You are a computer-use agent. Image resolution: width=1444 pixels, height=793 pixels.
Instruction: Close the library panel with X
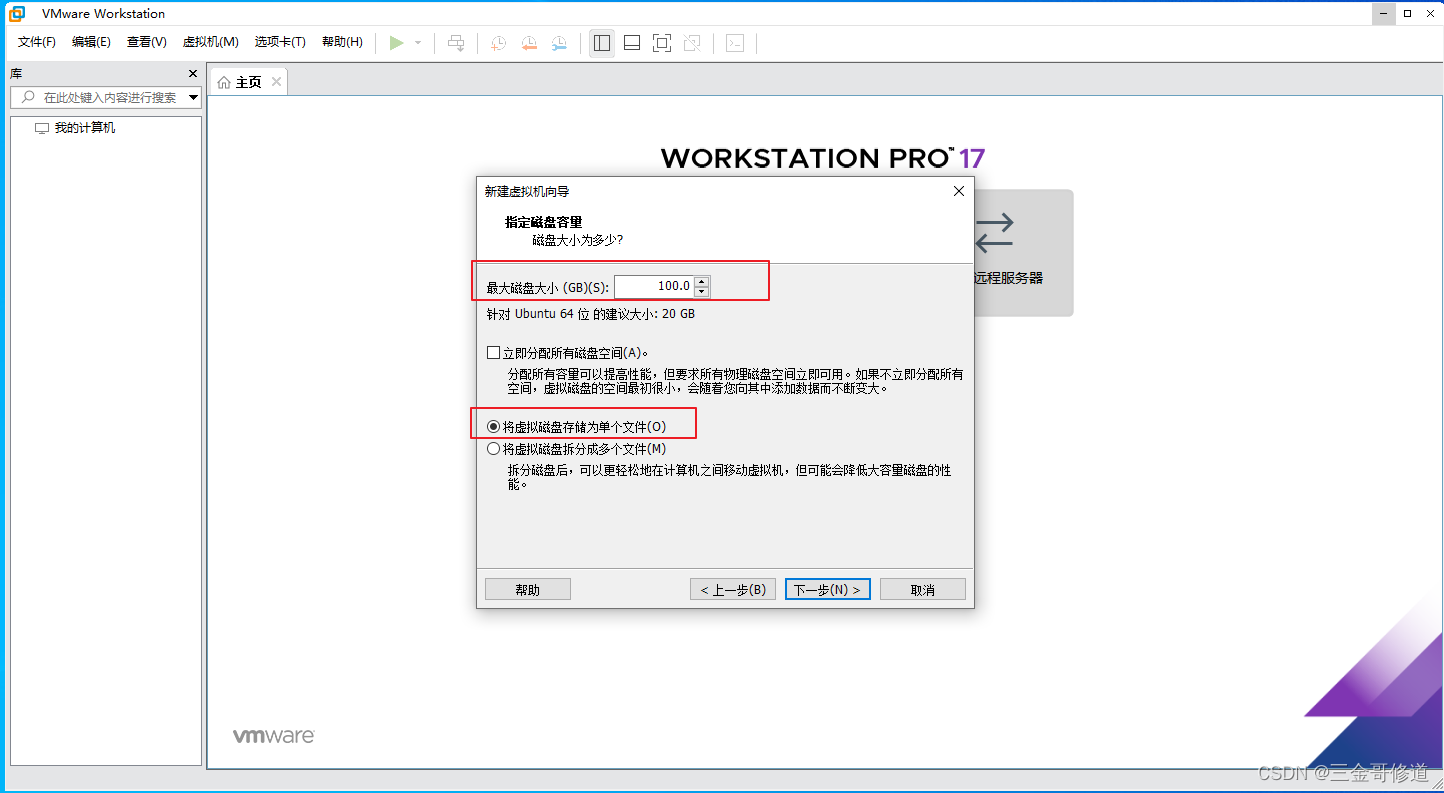(193, 74)
